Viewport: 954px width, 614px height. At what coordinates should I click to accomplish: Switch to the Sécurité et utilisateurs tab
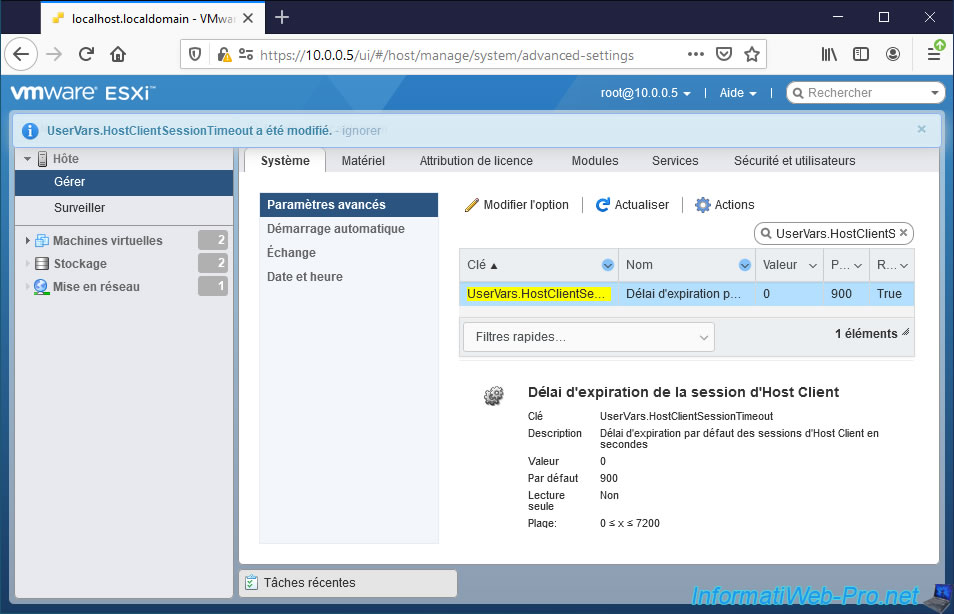(794, 161)
